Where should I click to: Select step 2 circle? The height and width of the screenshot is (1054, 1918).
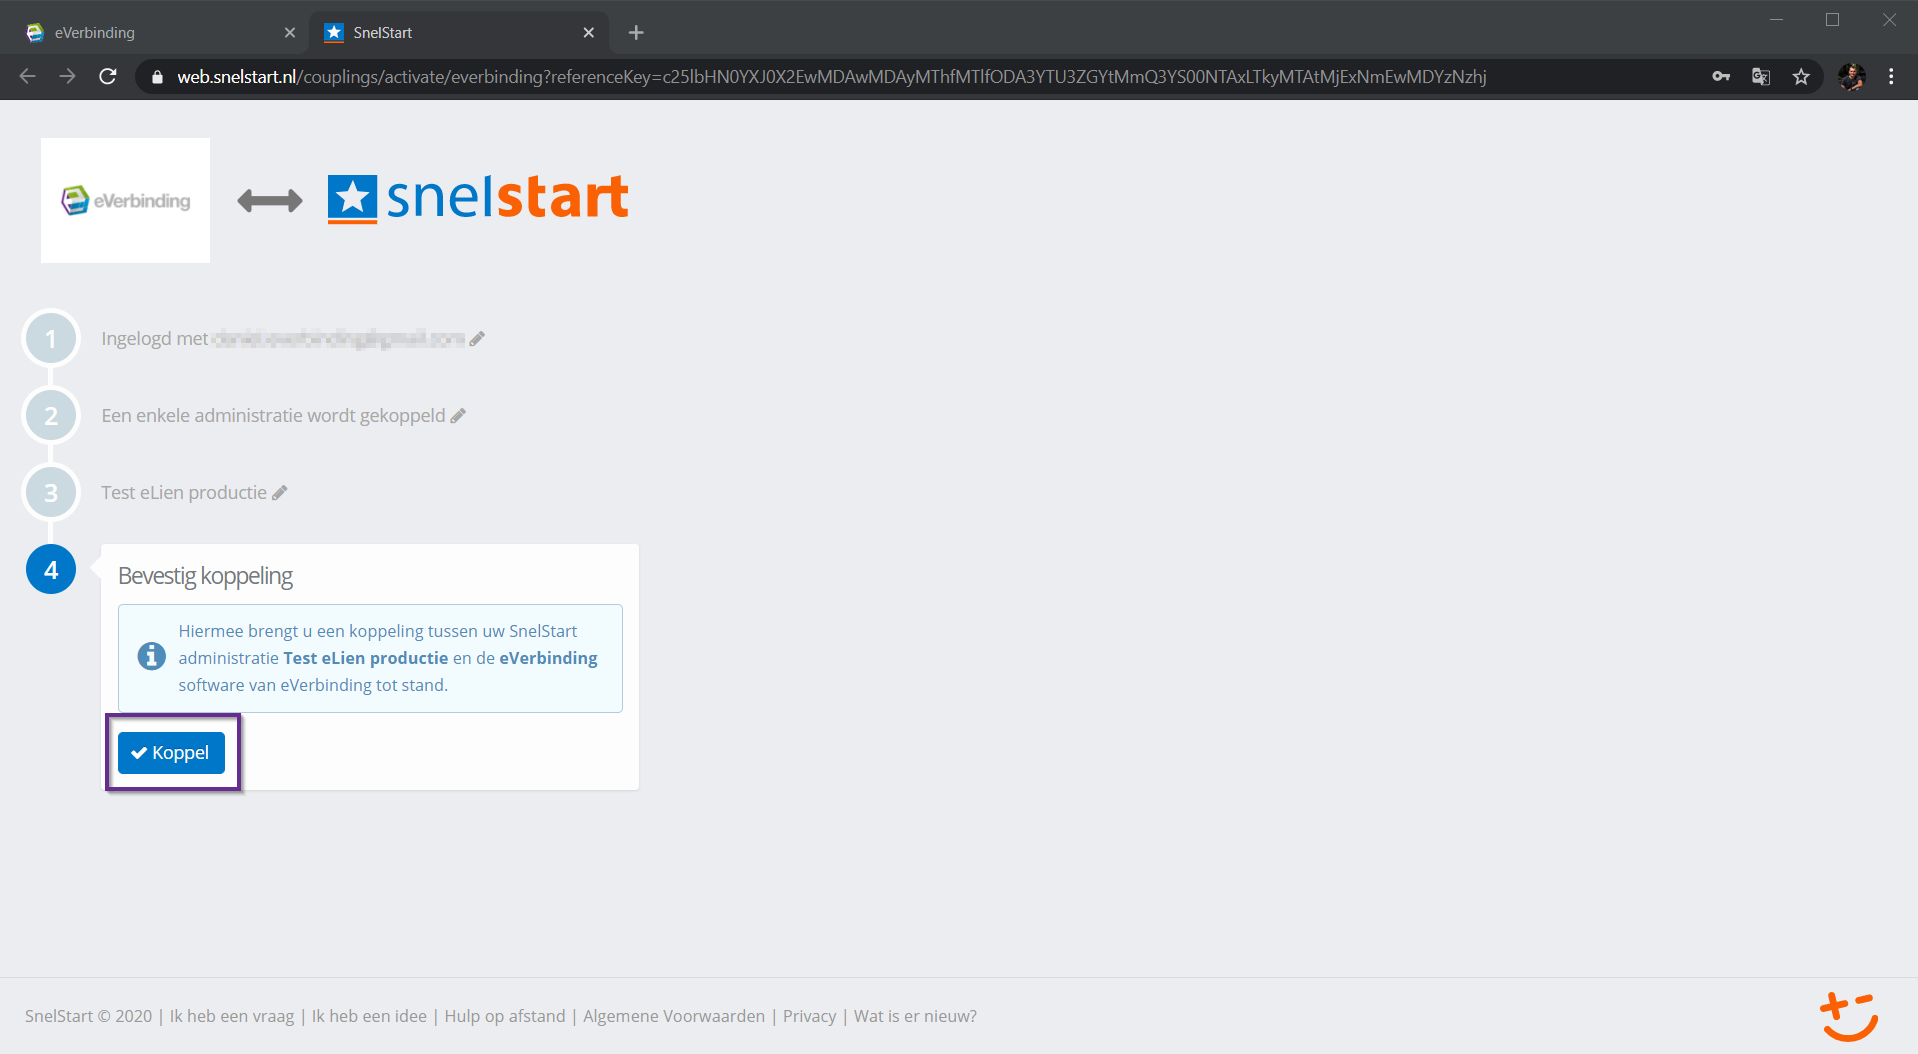coord(51,416)
